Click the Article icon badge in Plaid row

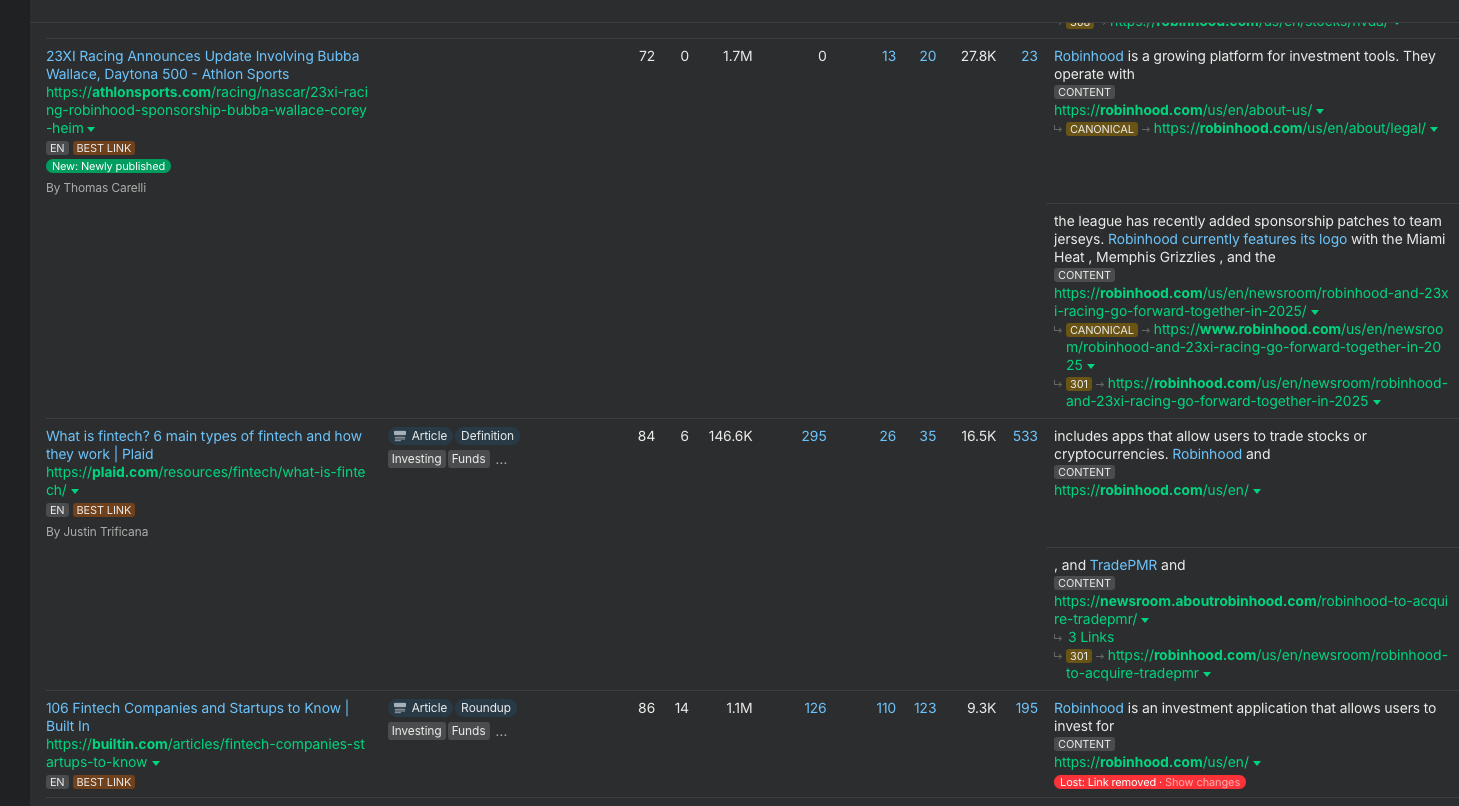point(420,436)
